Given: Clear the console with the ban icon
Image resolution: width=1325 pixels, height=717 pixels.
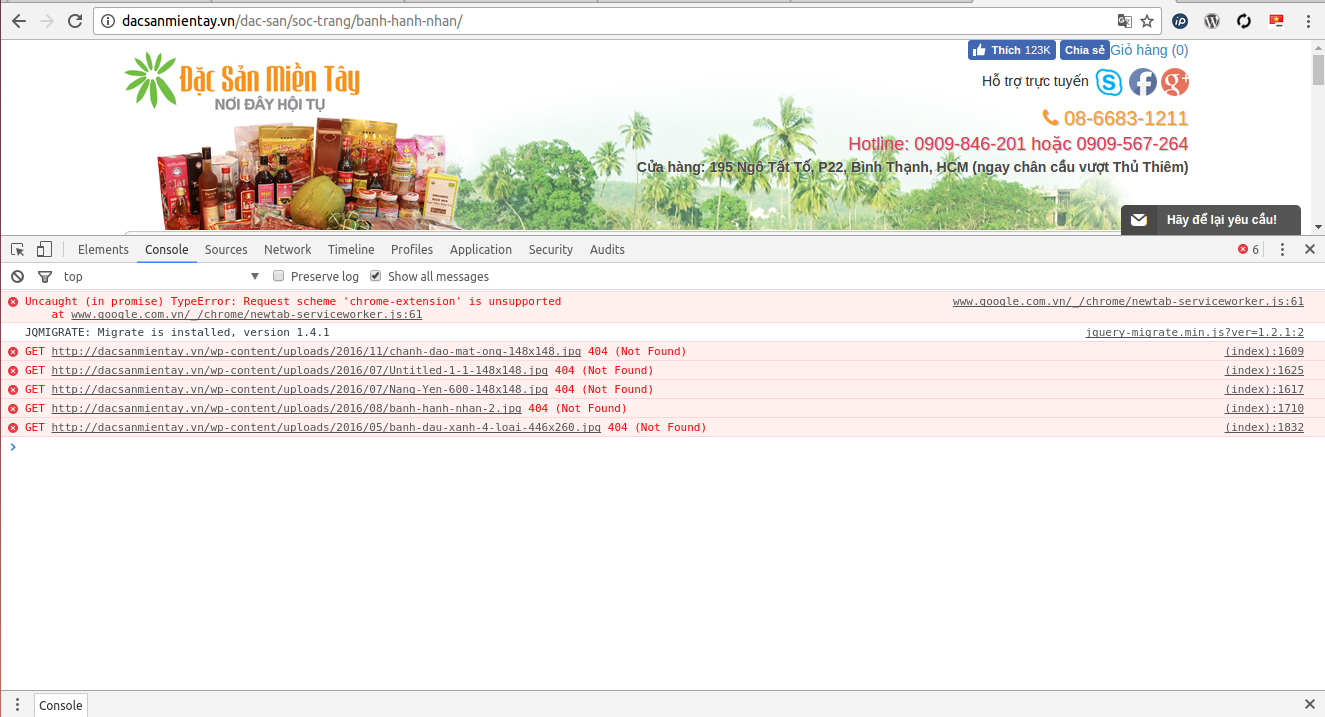Looking at the screenshot, I should point(17,277).
